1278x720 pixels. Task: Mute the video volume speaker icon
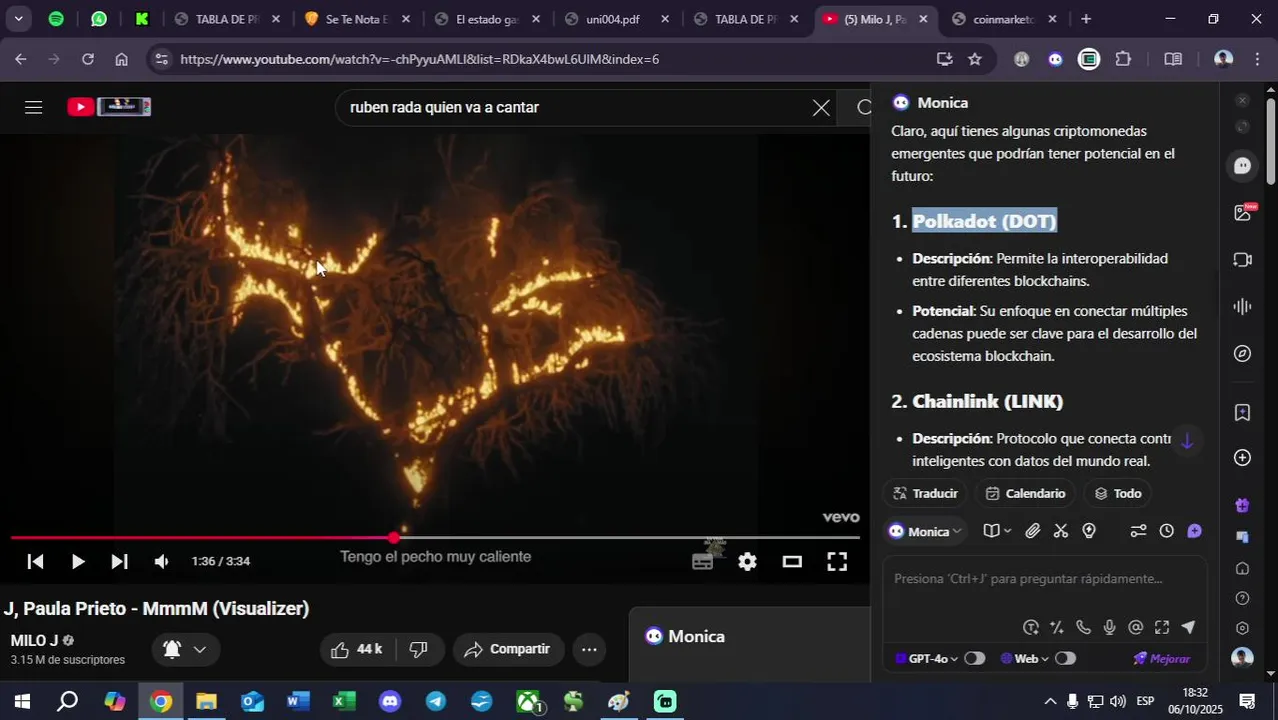click(161, 561)
